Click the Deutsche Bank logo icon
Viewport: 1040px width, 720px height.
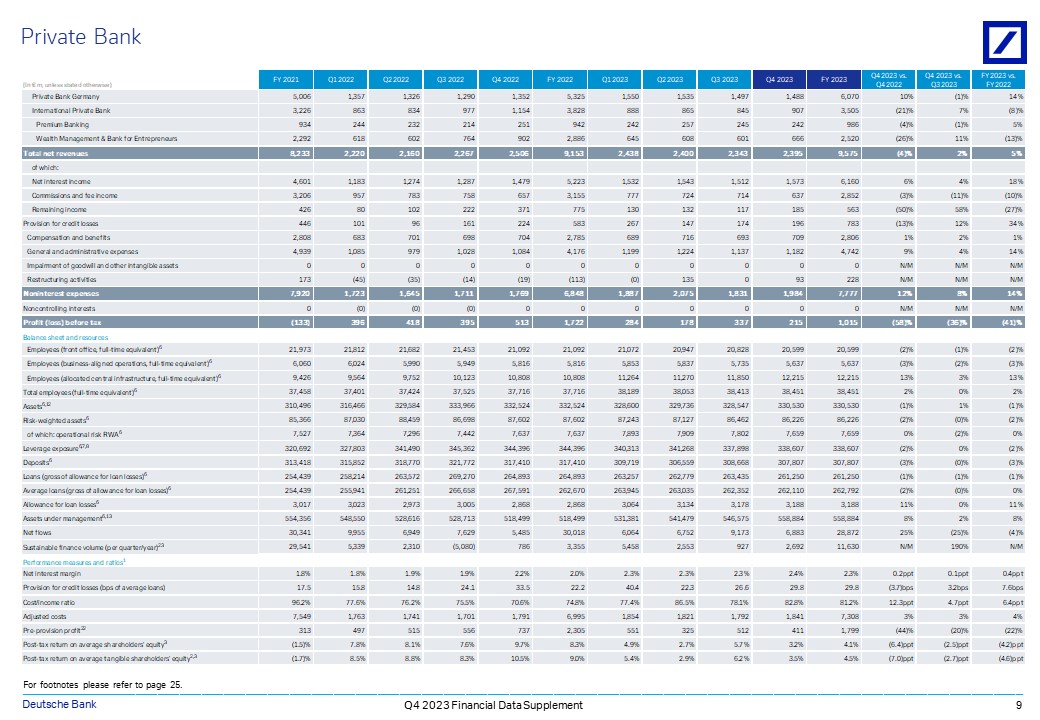(1004, 42)
